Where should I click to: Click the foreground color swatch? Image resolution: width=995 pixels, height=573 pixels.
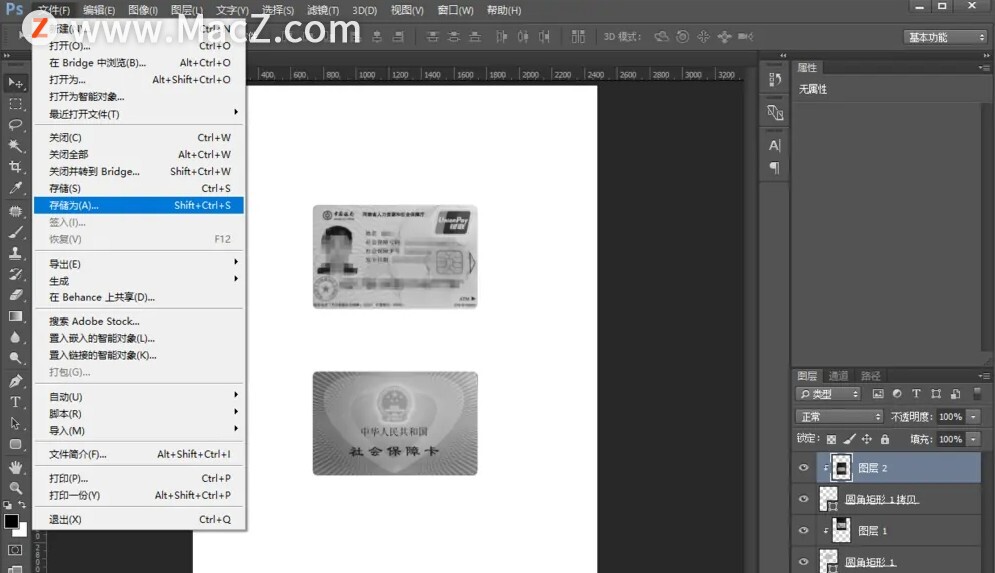[x=11, y=521]
